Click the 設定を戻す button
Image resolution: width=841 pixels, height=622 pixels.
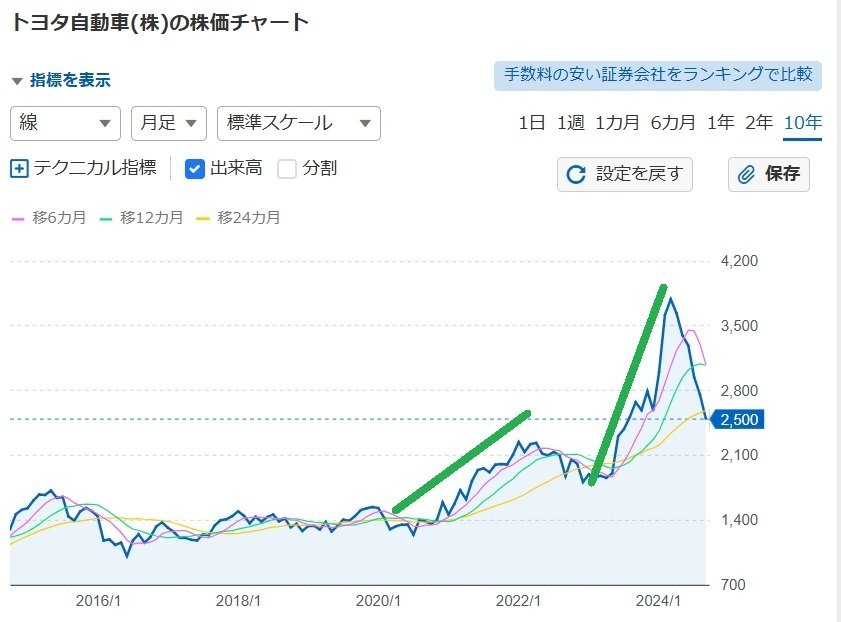click(625, 174)
